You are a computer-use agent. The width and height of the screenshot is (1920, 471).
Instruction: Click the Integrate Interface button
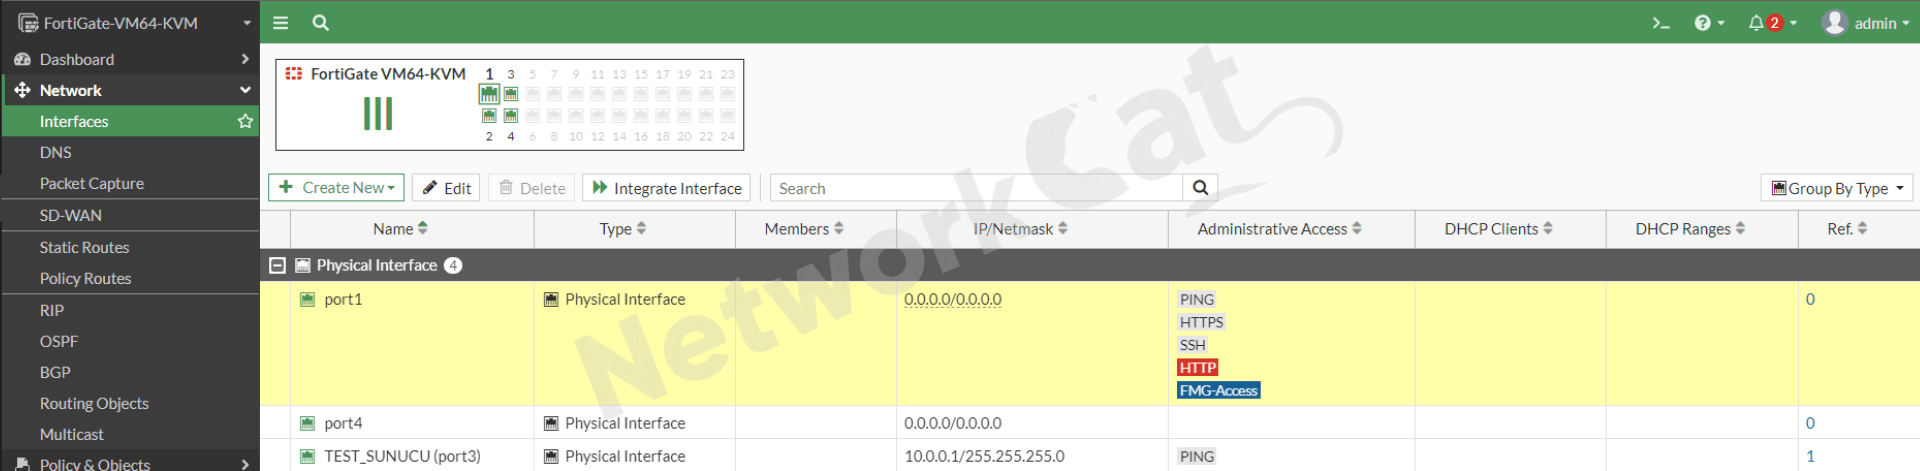[x=666, y=188]
